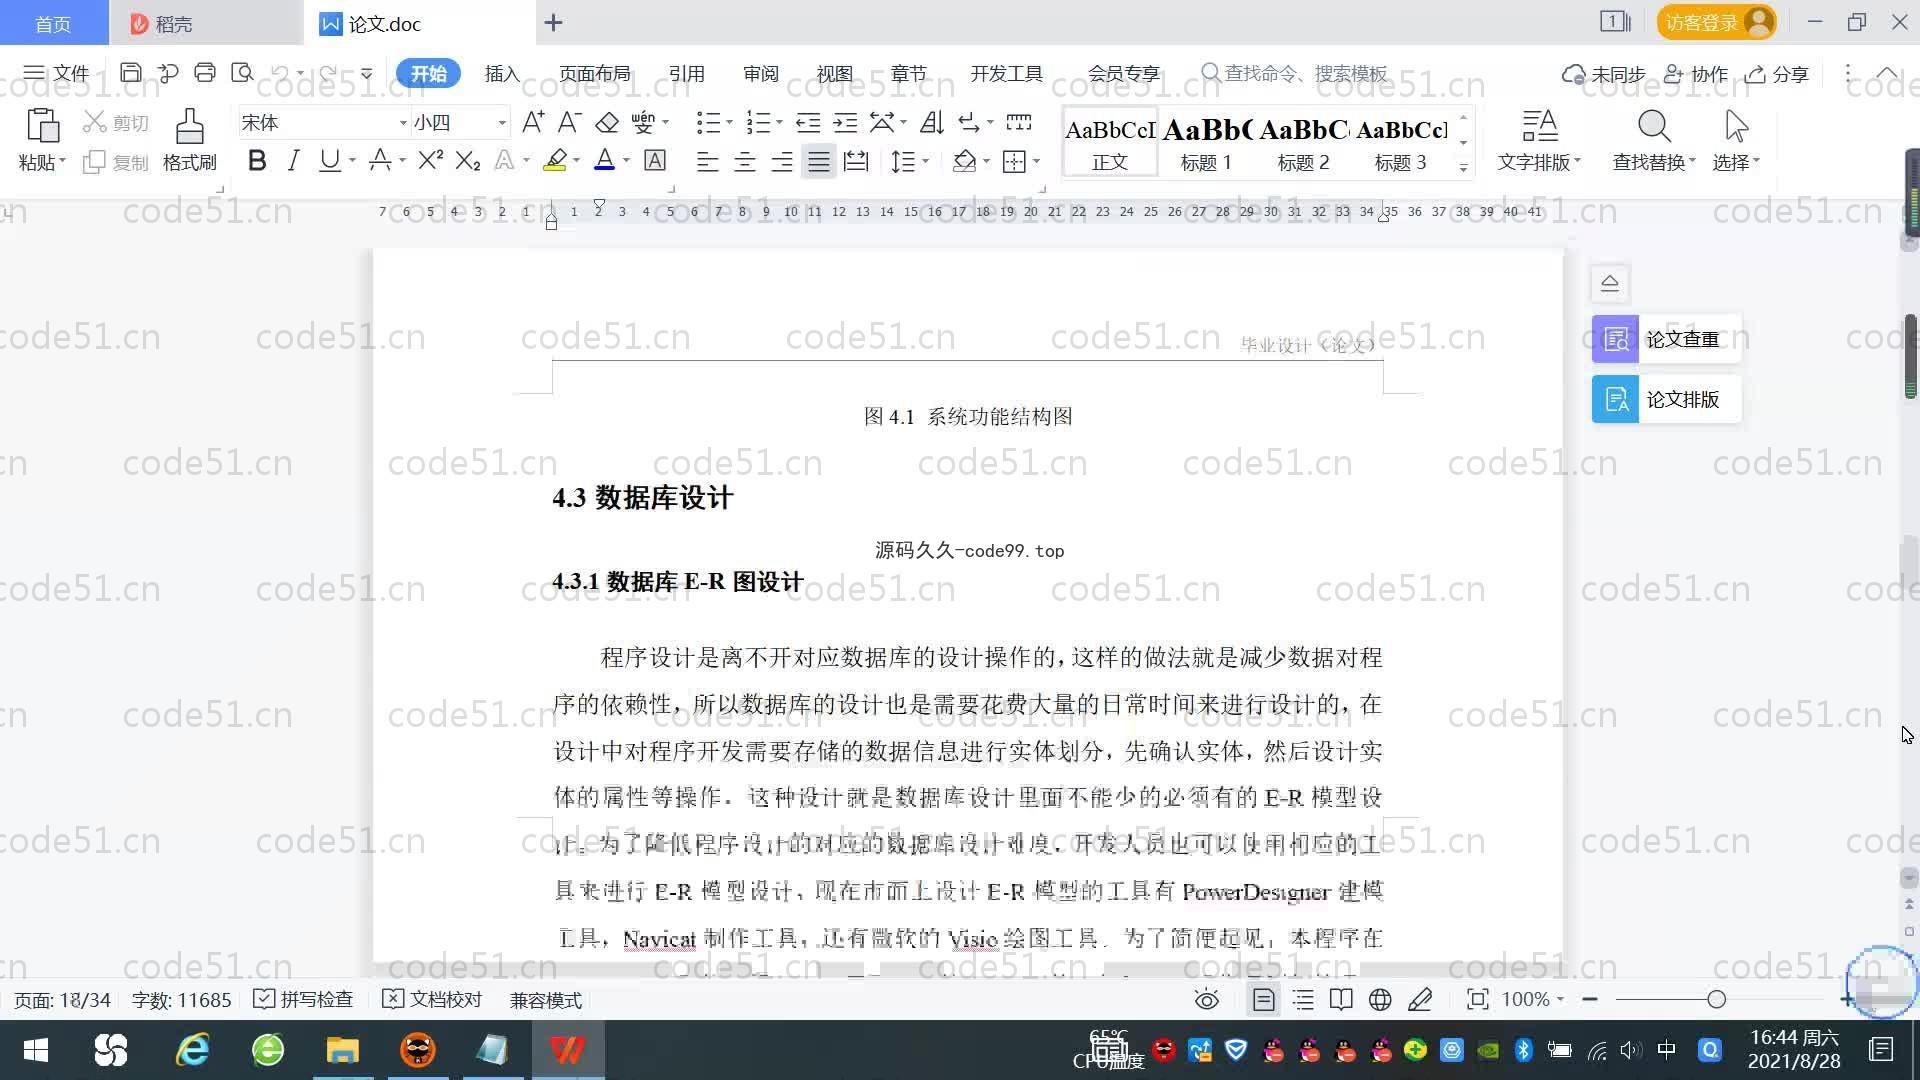Apply superscript formatting
The height and width of the screenshot is (1080, 1920).
pyautogui.click(x=431, y=161)
